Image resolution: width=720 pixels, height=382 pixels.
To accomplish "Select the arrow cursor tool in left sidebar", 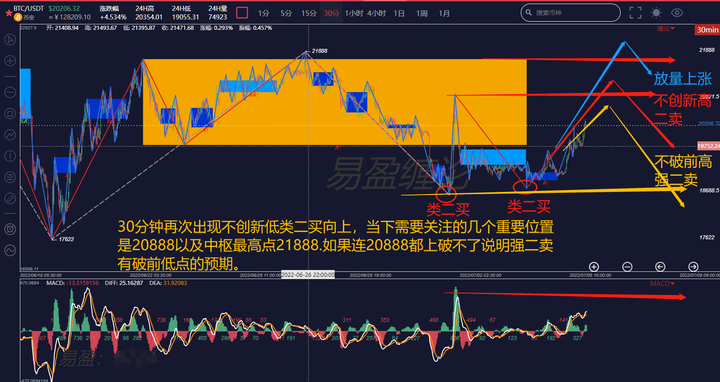I will 10,40.
